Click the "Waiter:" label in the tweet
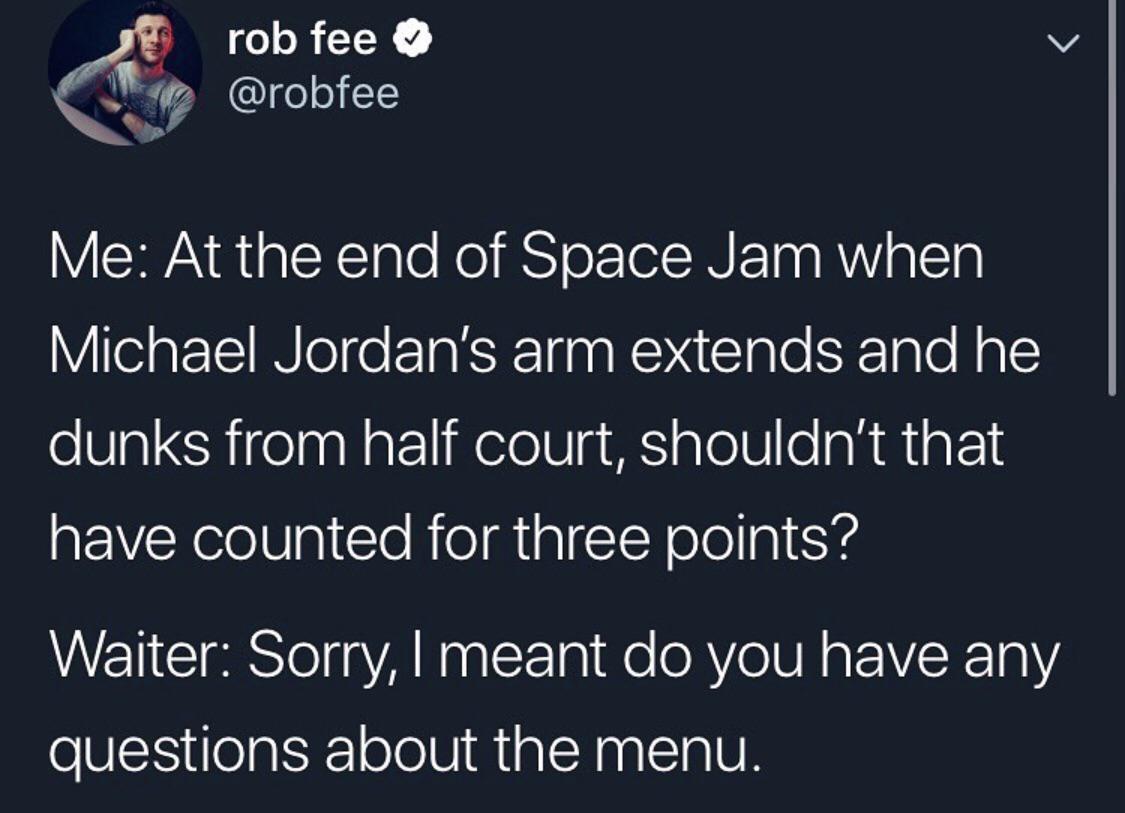 tap(140, 656)
